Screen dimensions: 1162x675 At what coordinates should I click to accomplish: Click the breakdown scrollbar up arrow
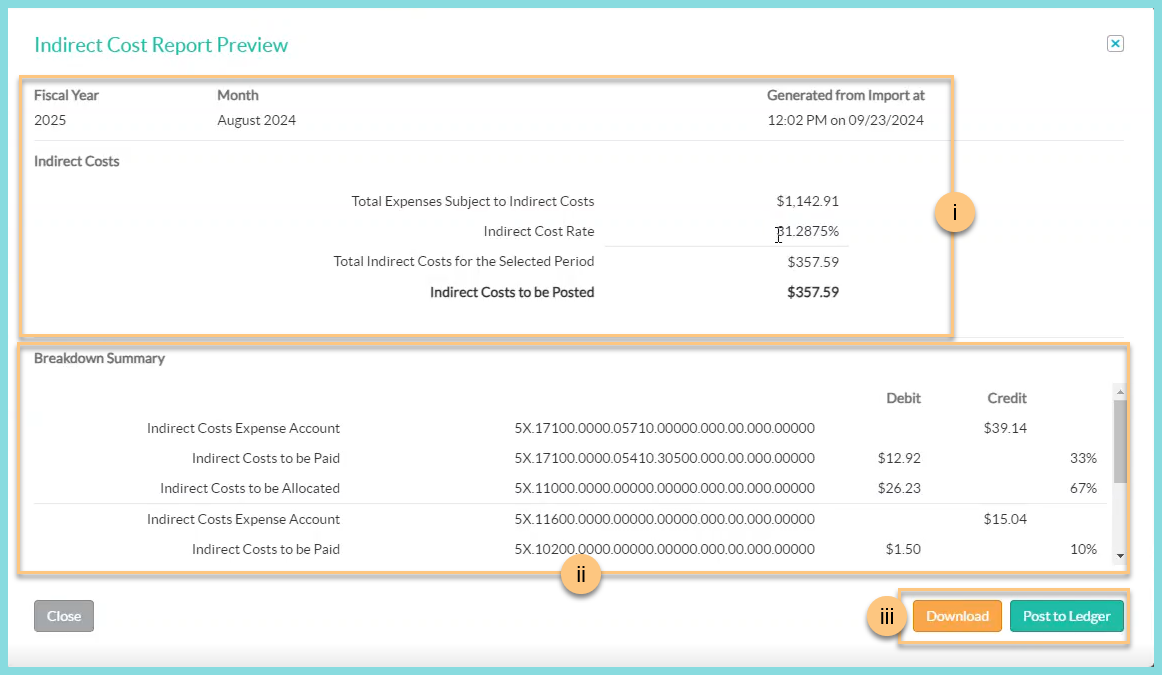point(1120,392)
